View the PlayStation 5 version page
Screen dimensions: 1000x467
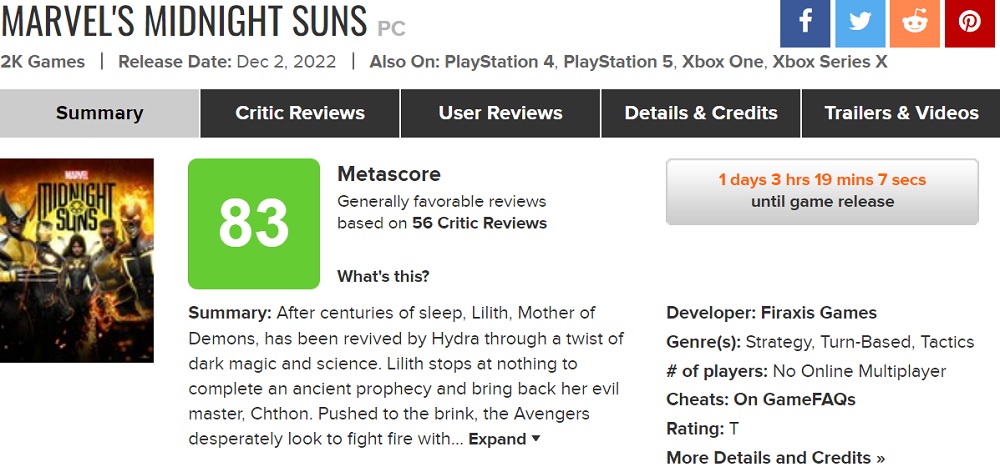click(x=617, y=62)
